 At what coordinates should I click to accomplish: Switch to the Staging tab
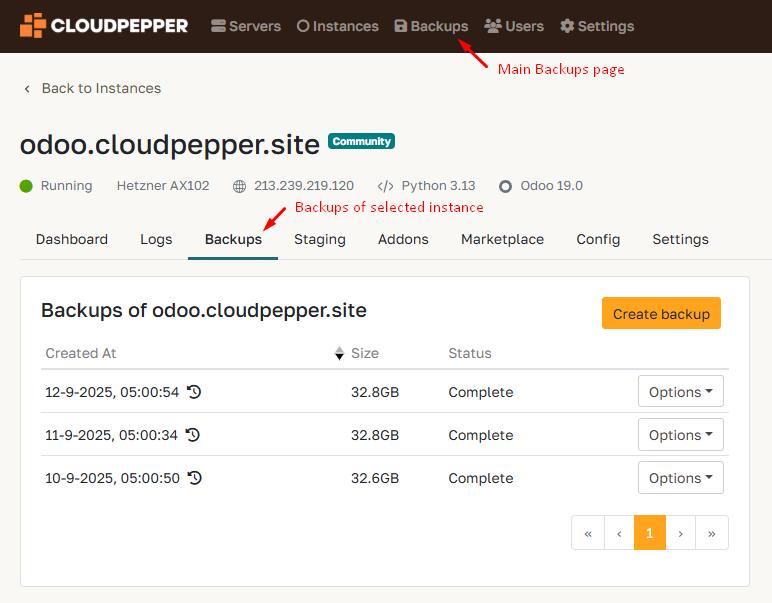point(319,239)
